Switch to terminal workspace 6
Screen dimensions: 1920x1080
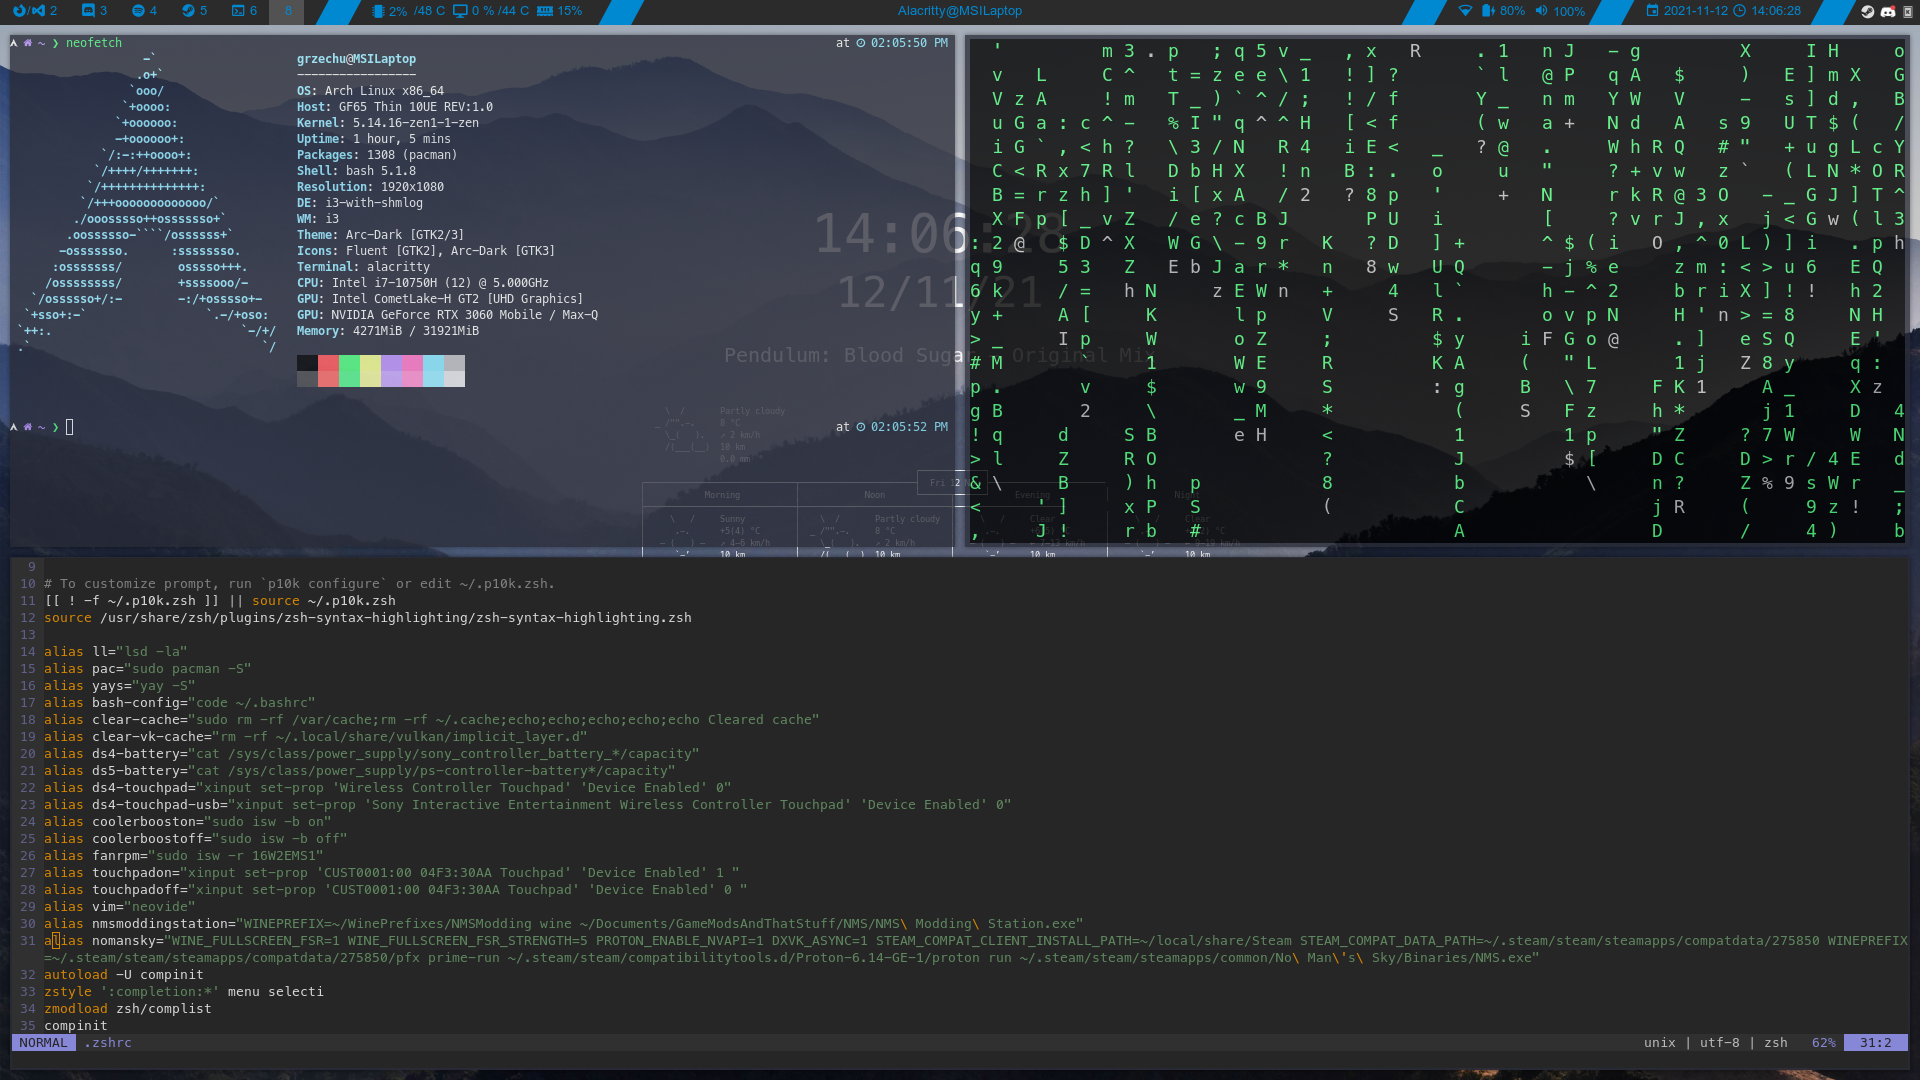(244, 11)
